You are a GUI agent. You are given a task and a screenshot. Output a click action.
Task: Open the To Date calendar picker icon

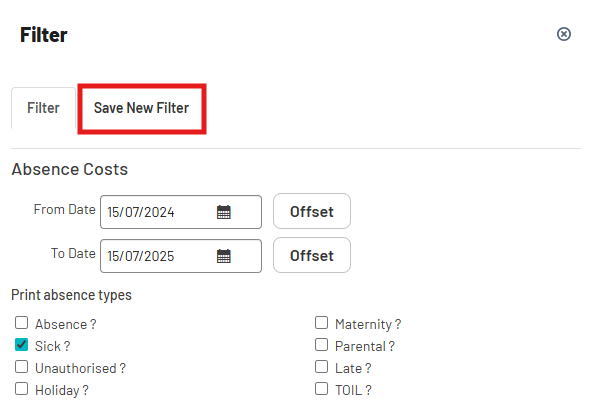coord(224,256)
